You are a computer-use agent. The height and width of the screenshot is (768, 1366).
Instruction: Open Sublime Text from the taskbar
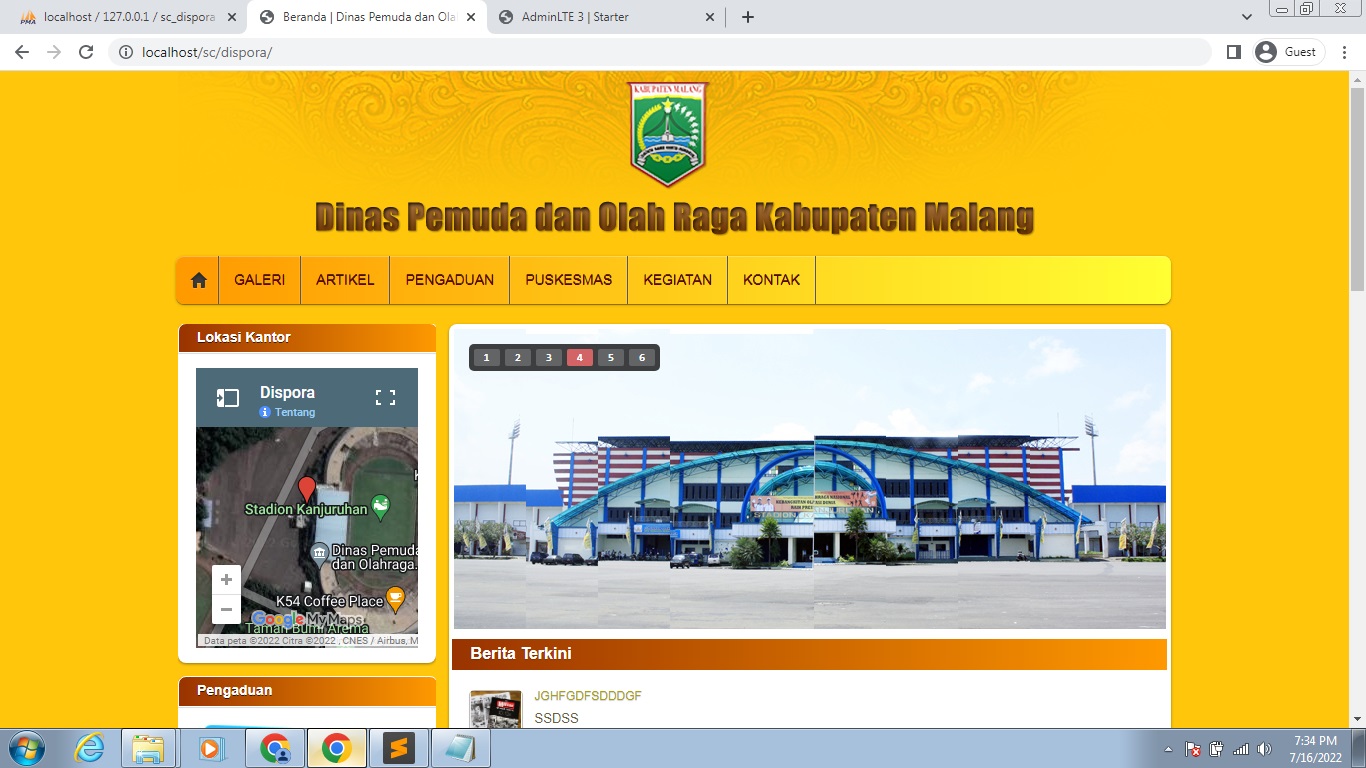tap(399, 747)
